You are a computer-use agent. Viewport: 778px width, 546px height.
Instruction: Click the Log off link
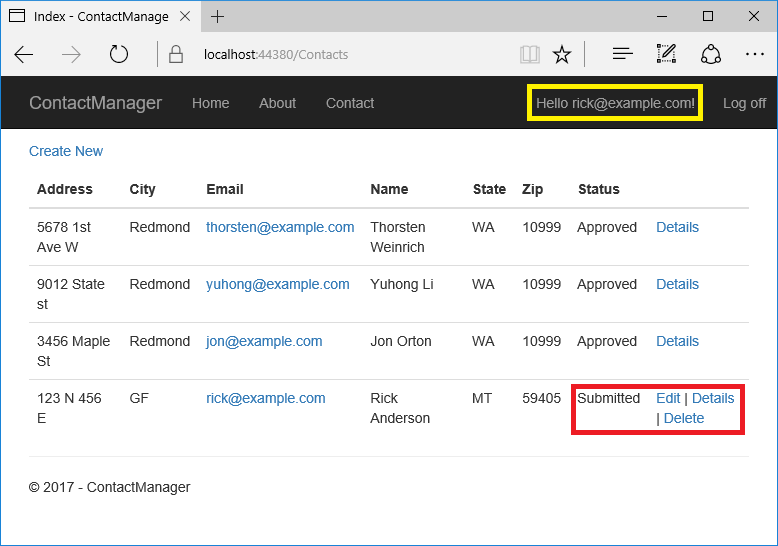pos(744,103)
